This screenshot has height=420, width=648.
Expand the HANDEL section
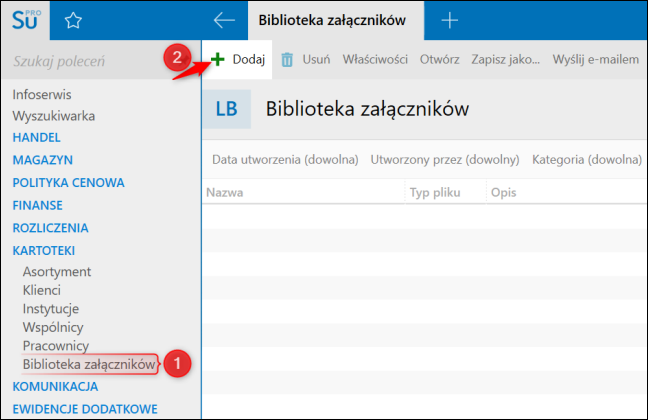coord(36,138)
